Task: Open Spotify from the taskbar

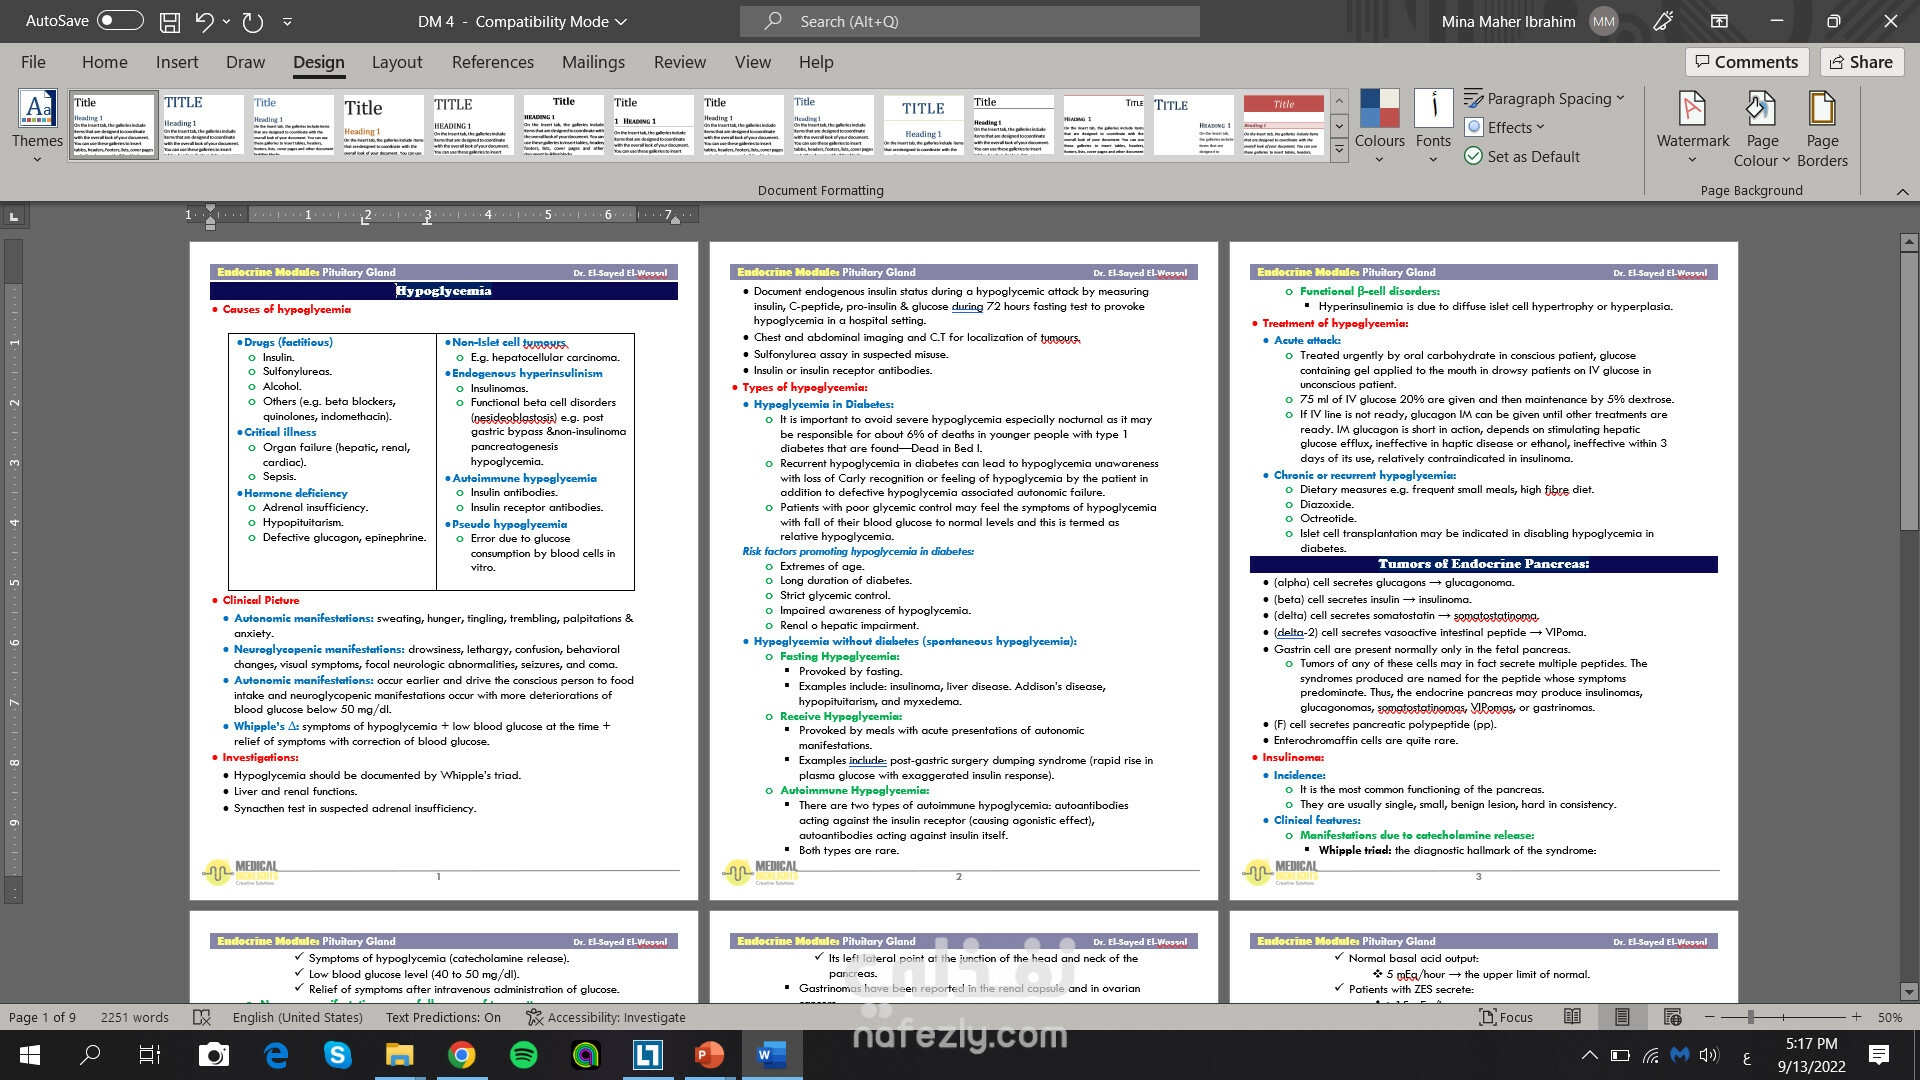Action: pos(523,1055)
